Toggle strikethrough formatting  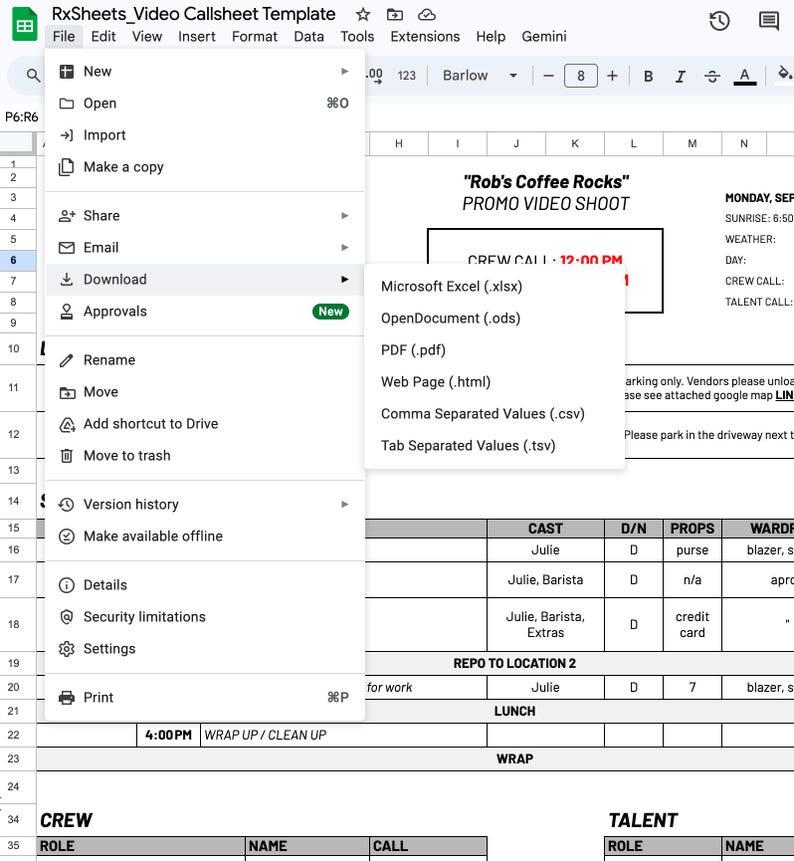click(x=712, y=76)
